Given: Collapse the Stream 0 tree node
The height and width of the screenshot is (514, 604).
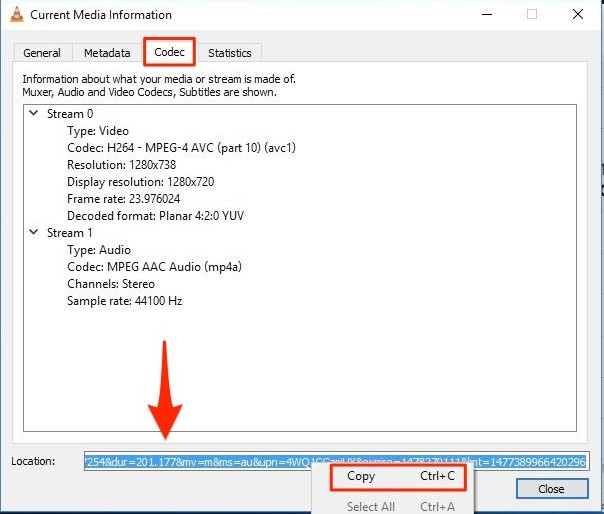Looking at the screenshot, I should point(34,113).
